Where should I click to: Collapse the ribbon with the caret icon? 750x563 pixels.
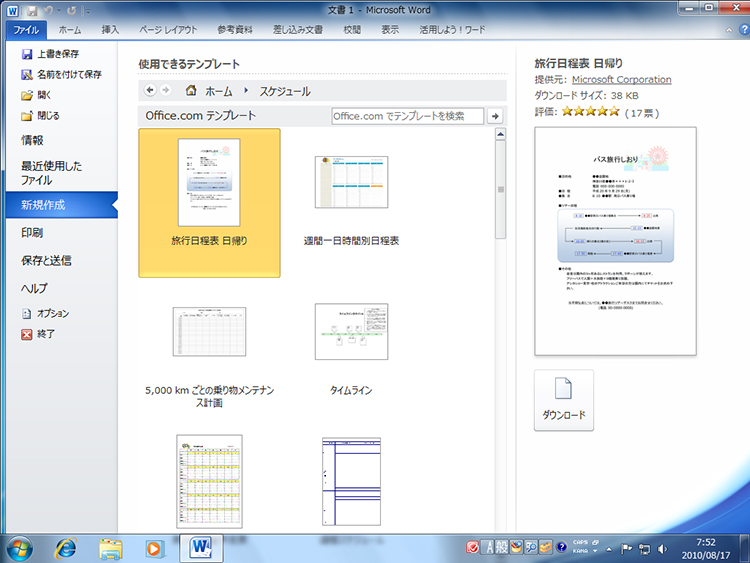729,30
